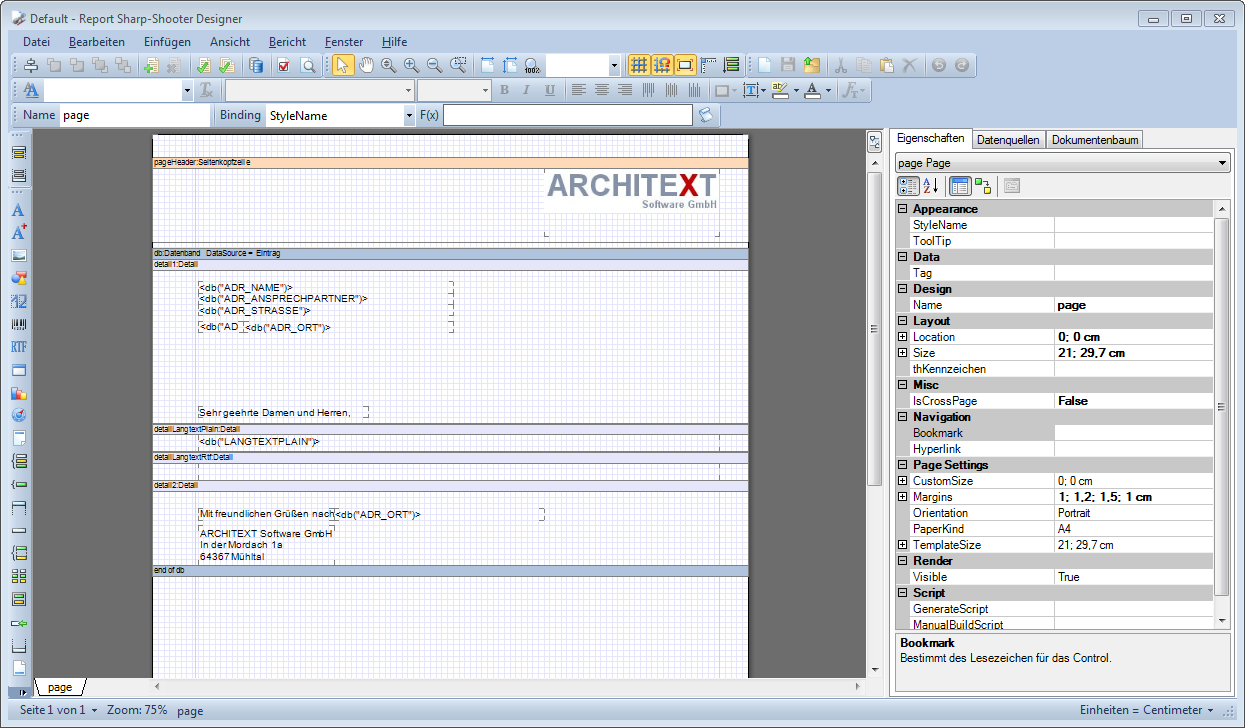Toggle the show grid button
This screenshot has width=1245, height=728.
tap(639, 65)
